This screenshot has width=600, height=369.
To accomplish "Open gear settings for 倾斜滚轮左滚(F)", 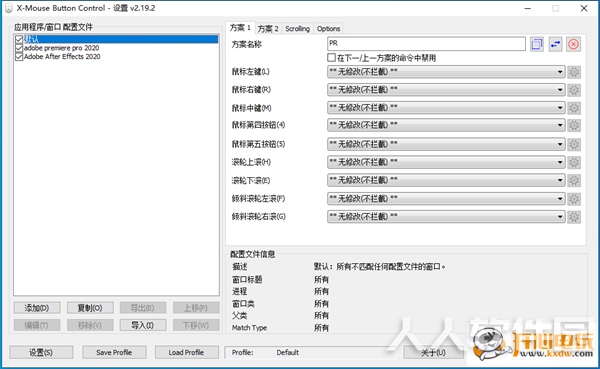I will (574, 199).
